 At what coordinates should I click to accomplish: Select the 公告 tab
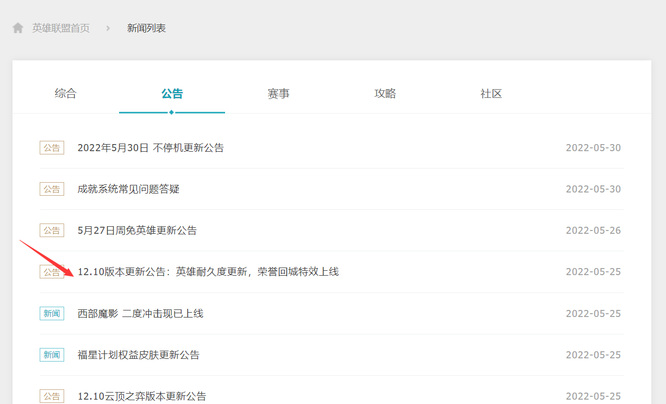(172, 93)
